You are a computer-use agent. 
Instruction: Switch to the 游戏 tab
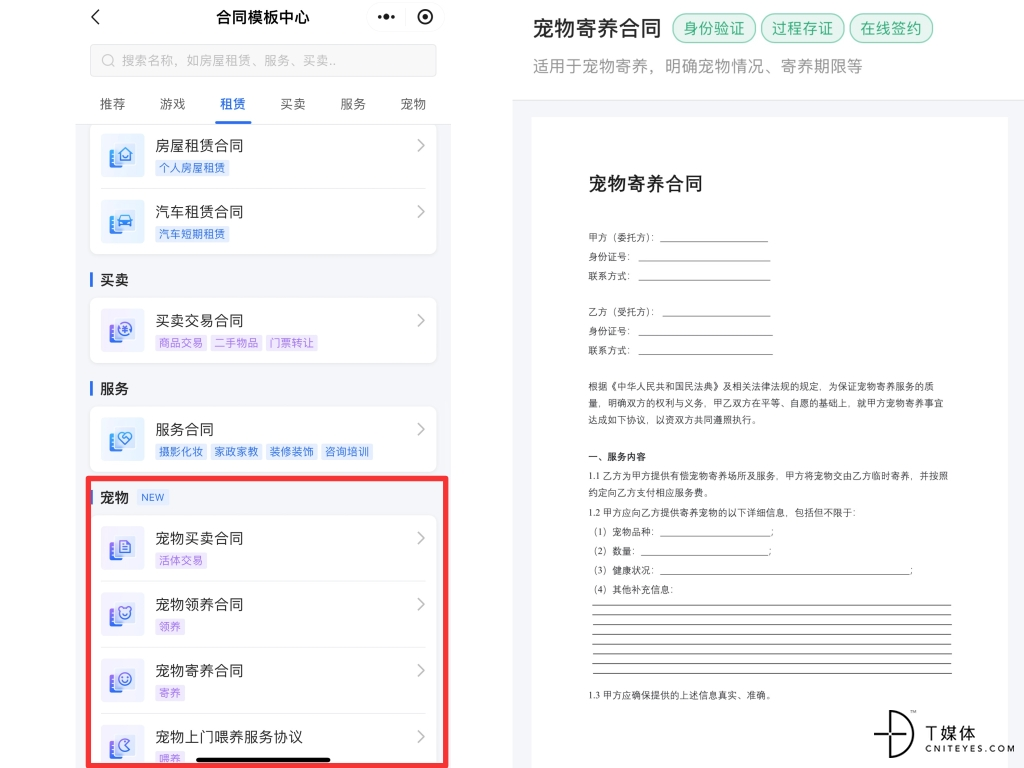click(173, 104)
